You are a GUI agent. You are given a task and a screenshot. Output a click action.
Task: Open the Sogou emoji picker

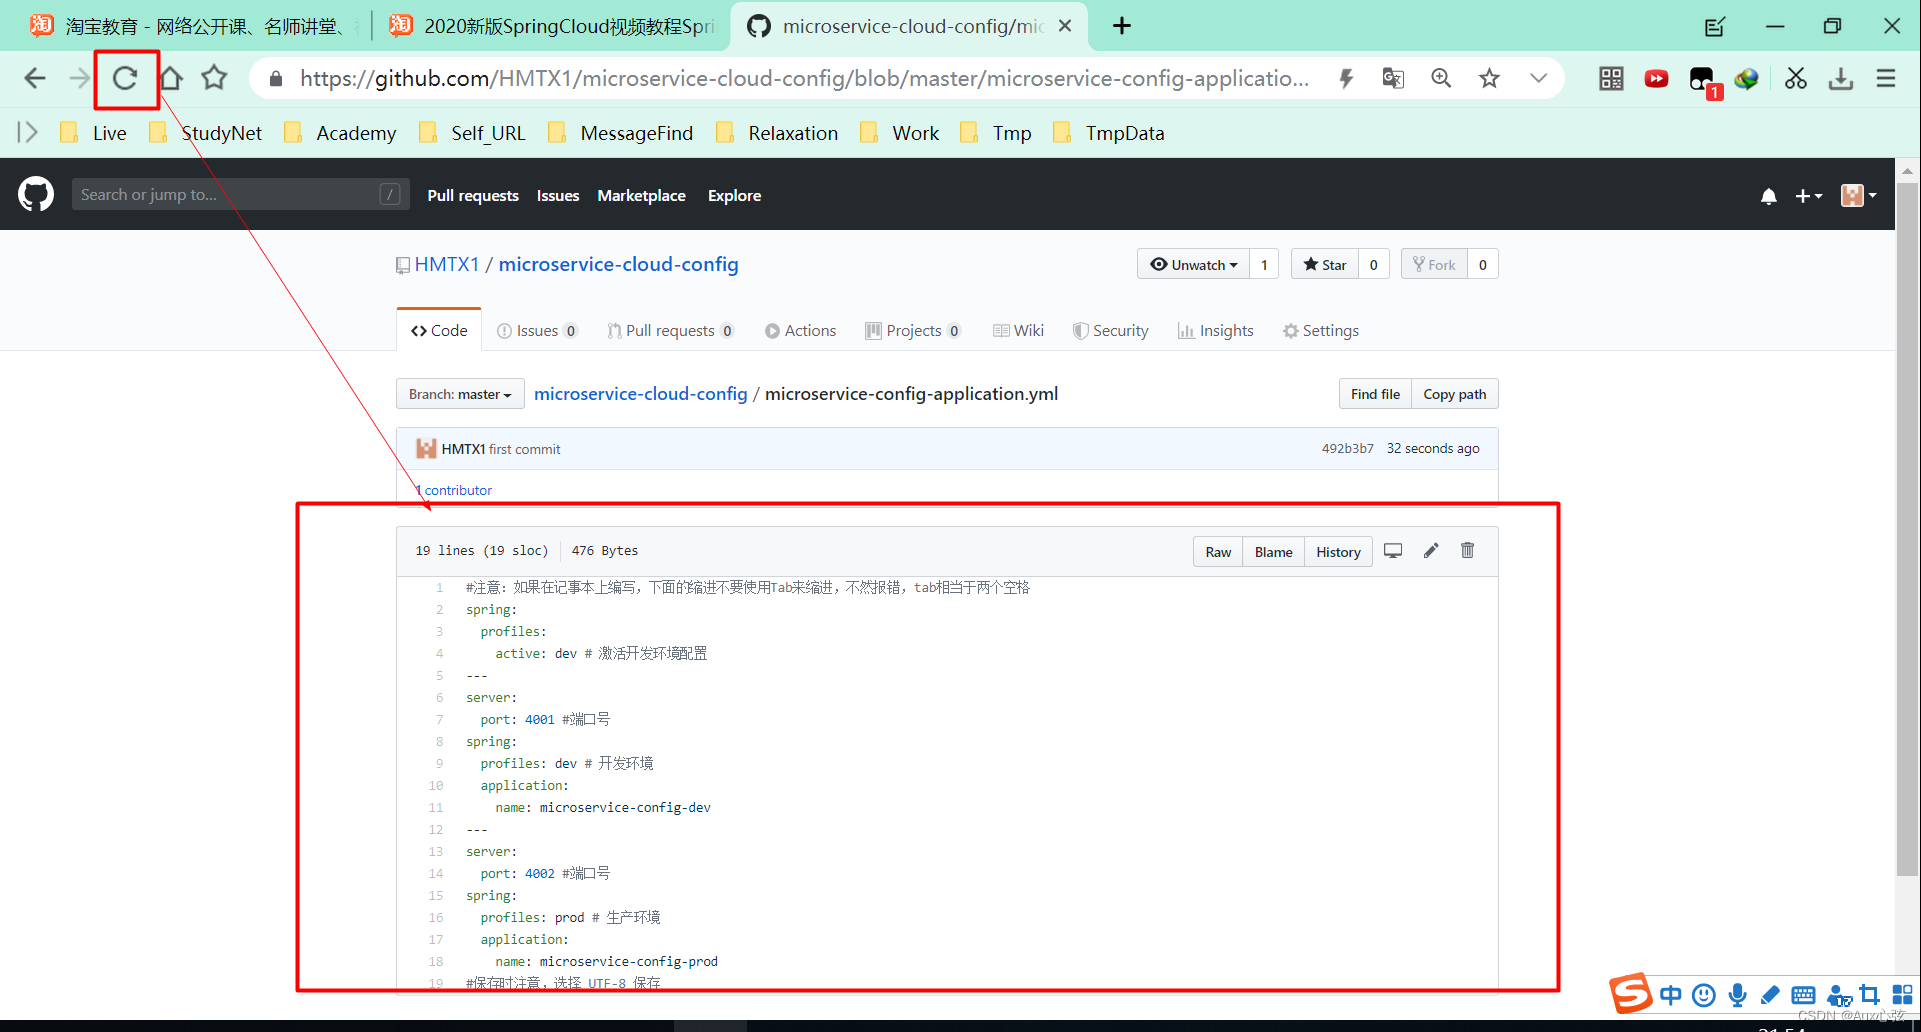[1703, 994]
